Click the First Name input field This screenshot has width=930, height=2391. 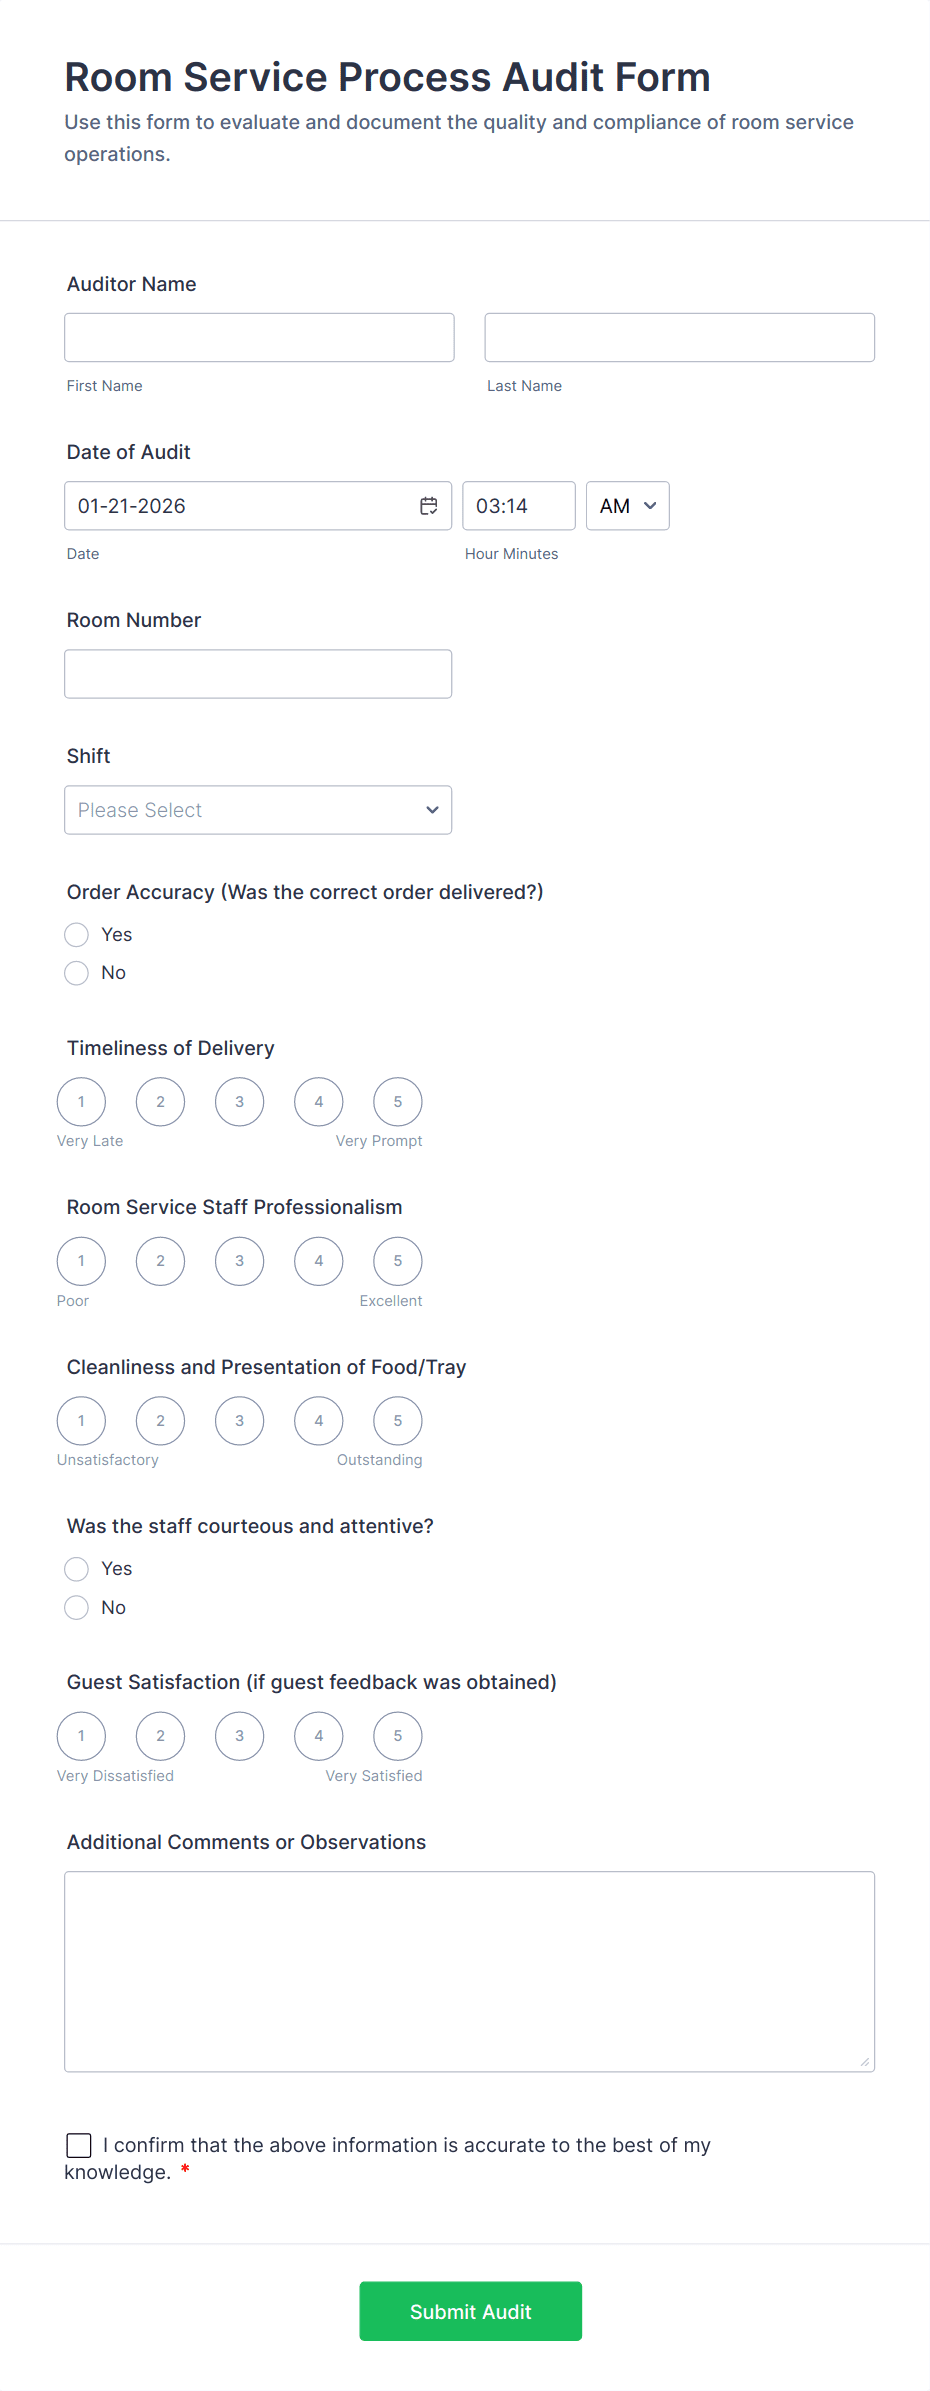click(259, 337)
